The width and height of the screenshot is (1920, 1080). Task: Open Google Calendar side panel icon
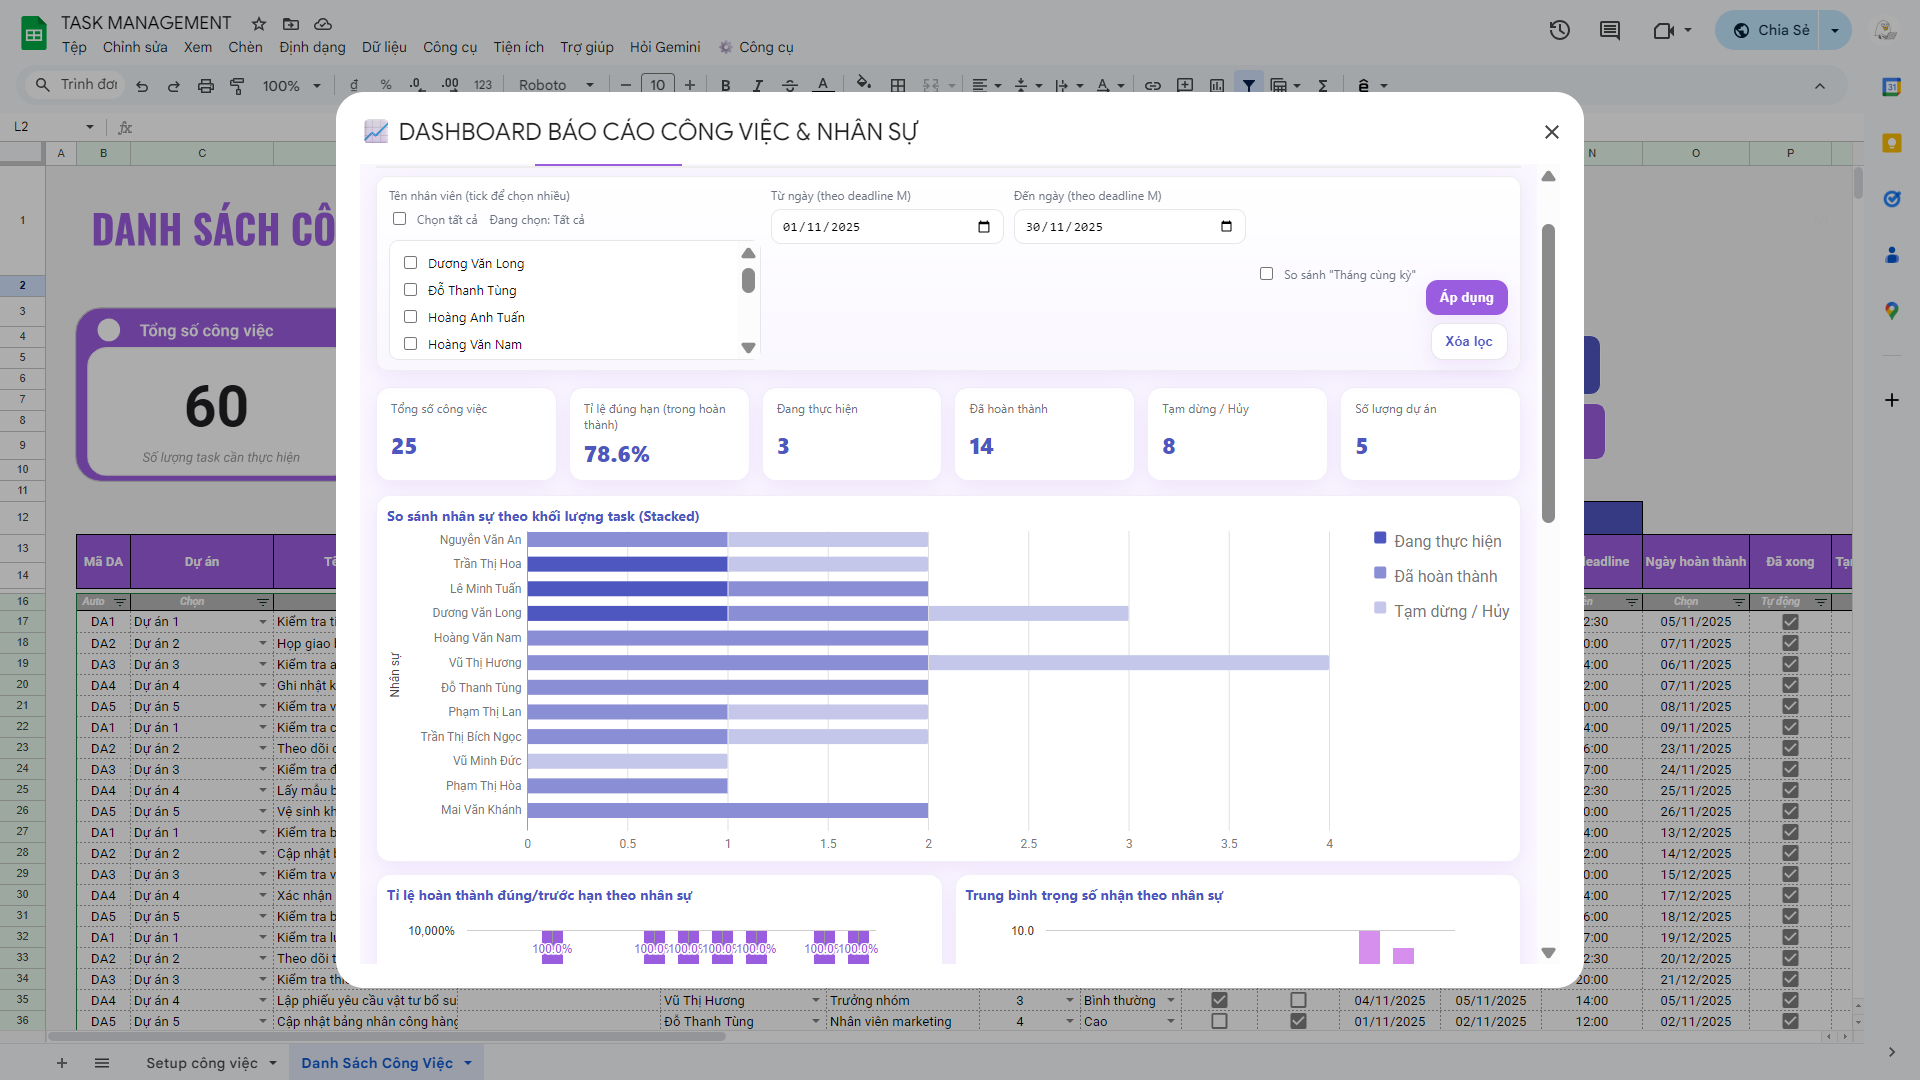pos(1891,87)
